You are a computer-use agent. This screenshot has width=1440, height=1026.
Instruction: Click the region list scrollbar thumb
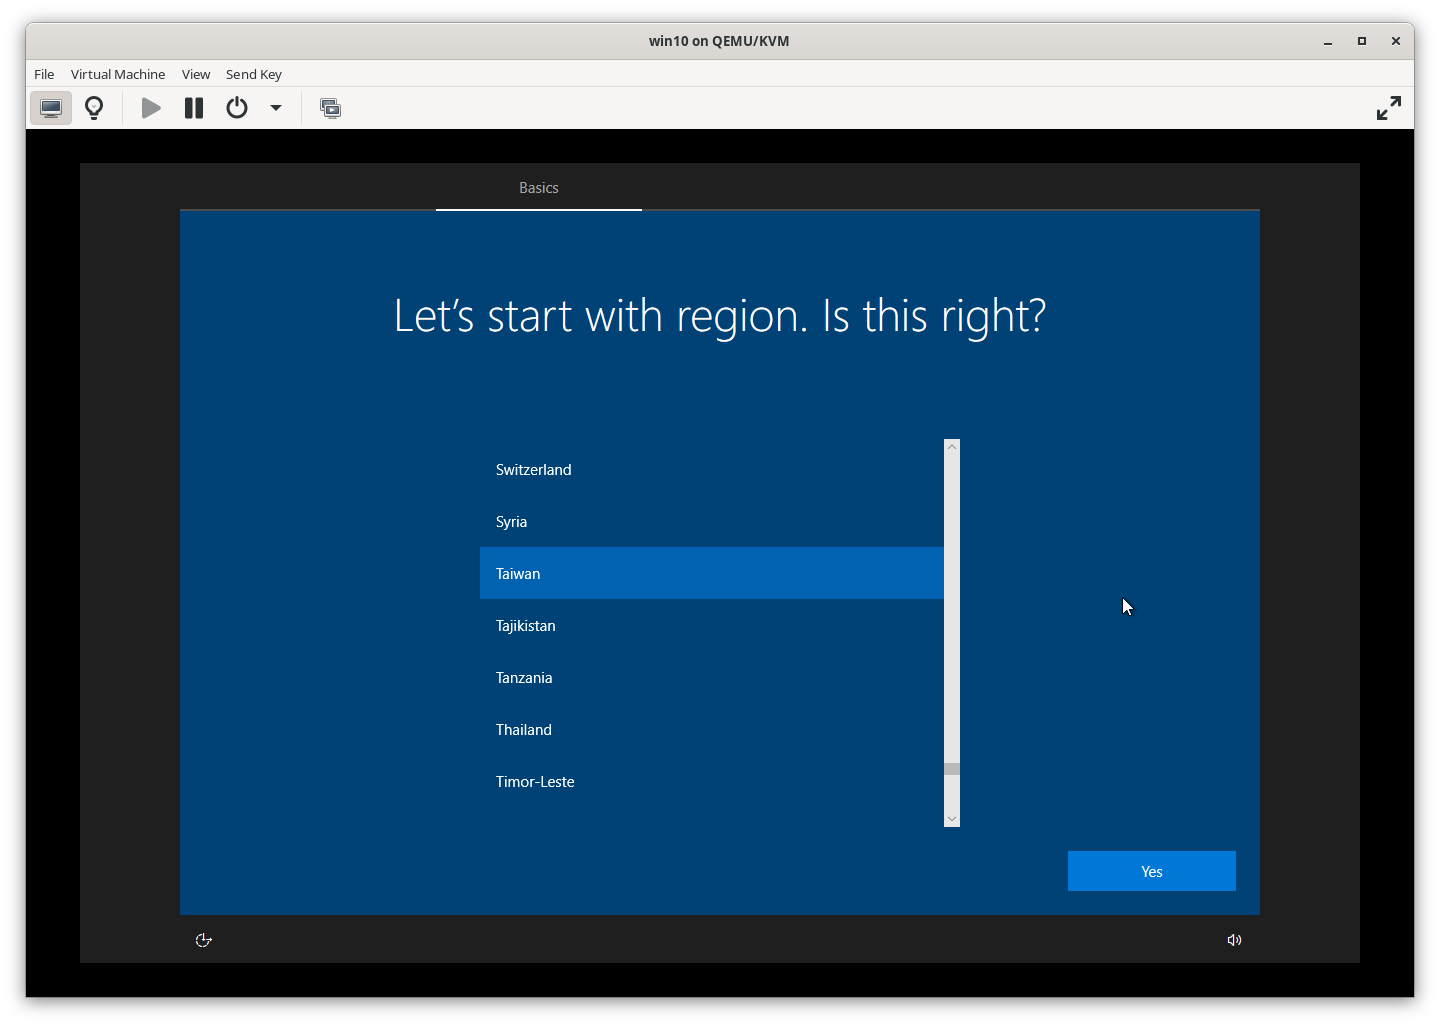(x=952, y=769)
